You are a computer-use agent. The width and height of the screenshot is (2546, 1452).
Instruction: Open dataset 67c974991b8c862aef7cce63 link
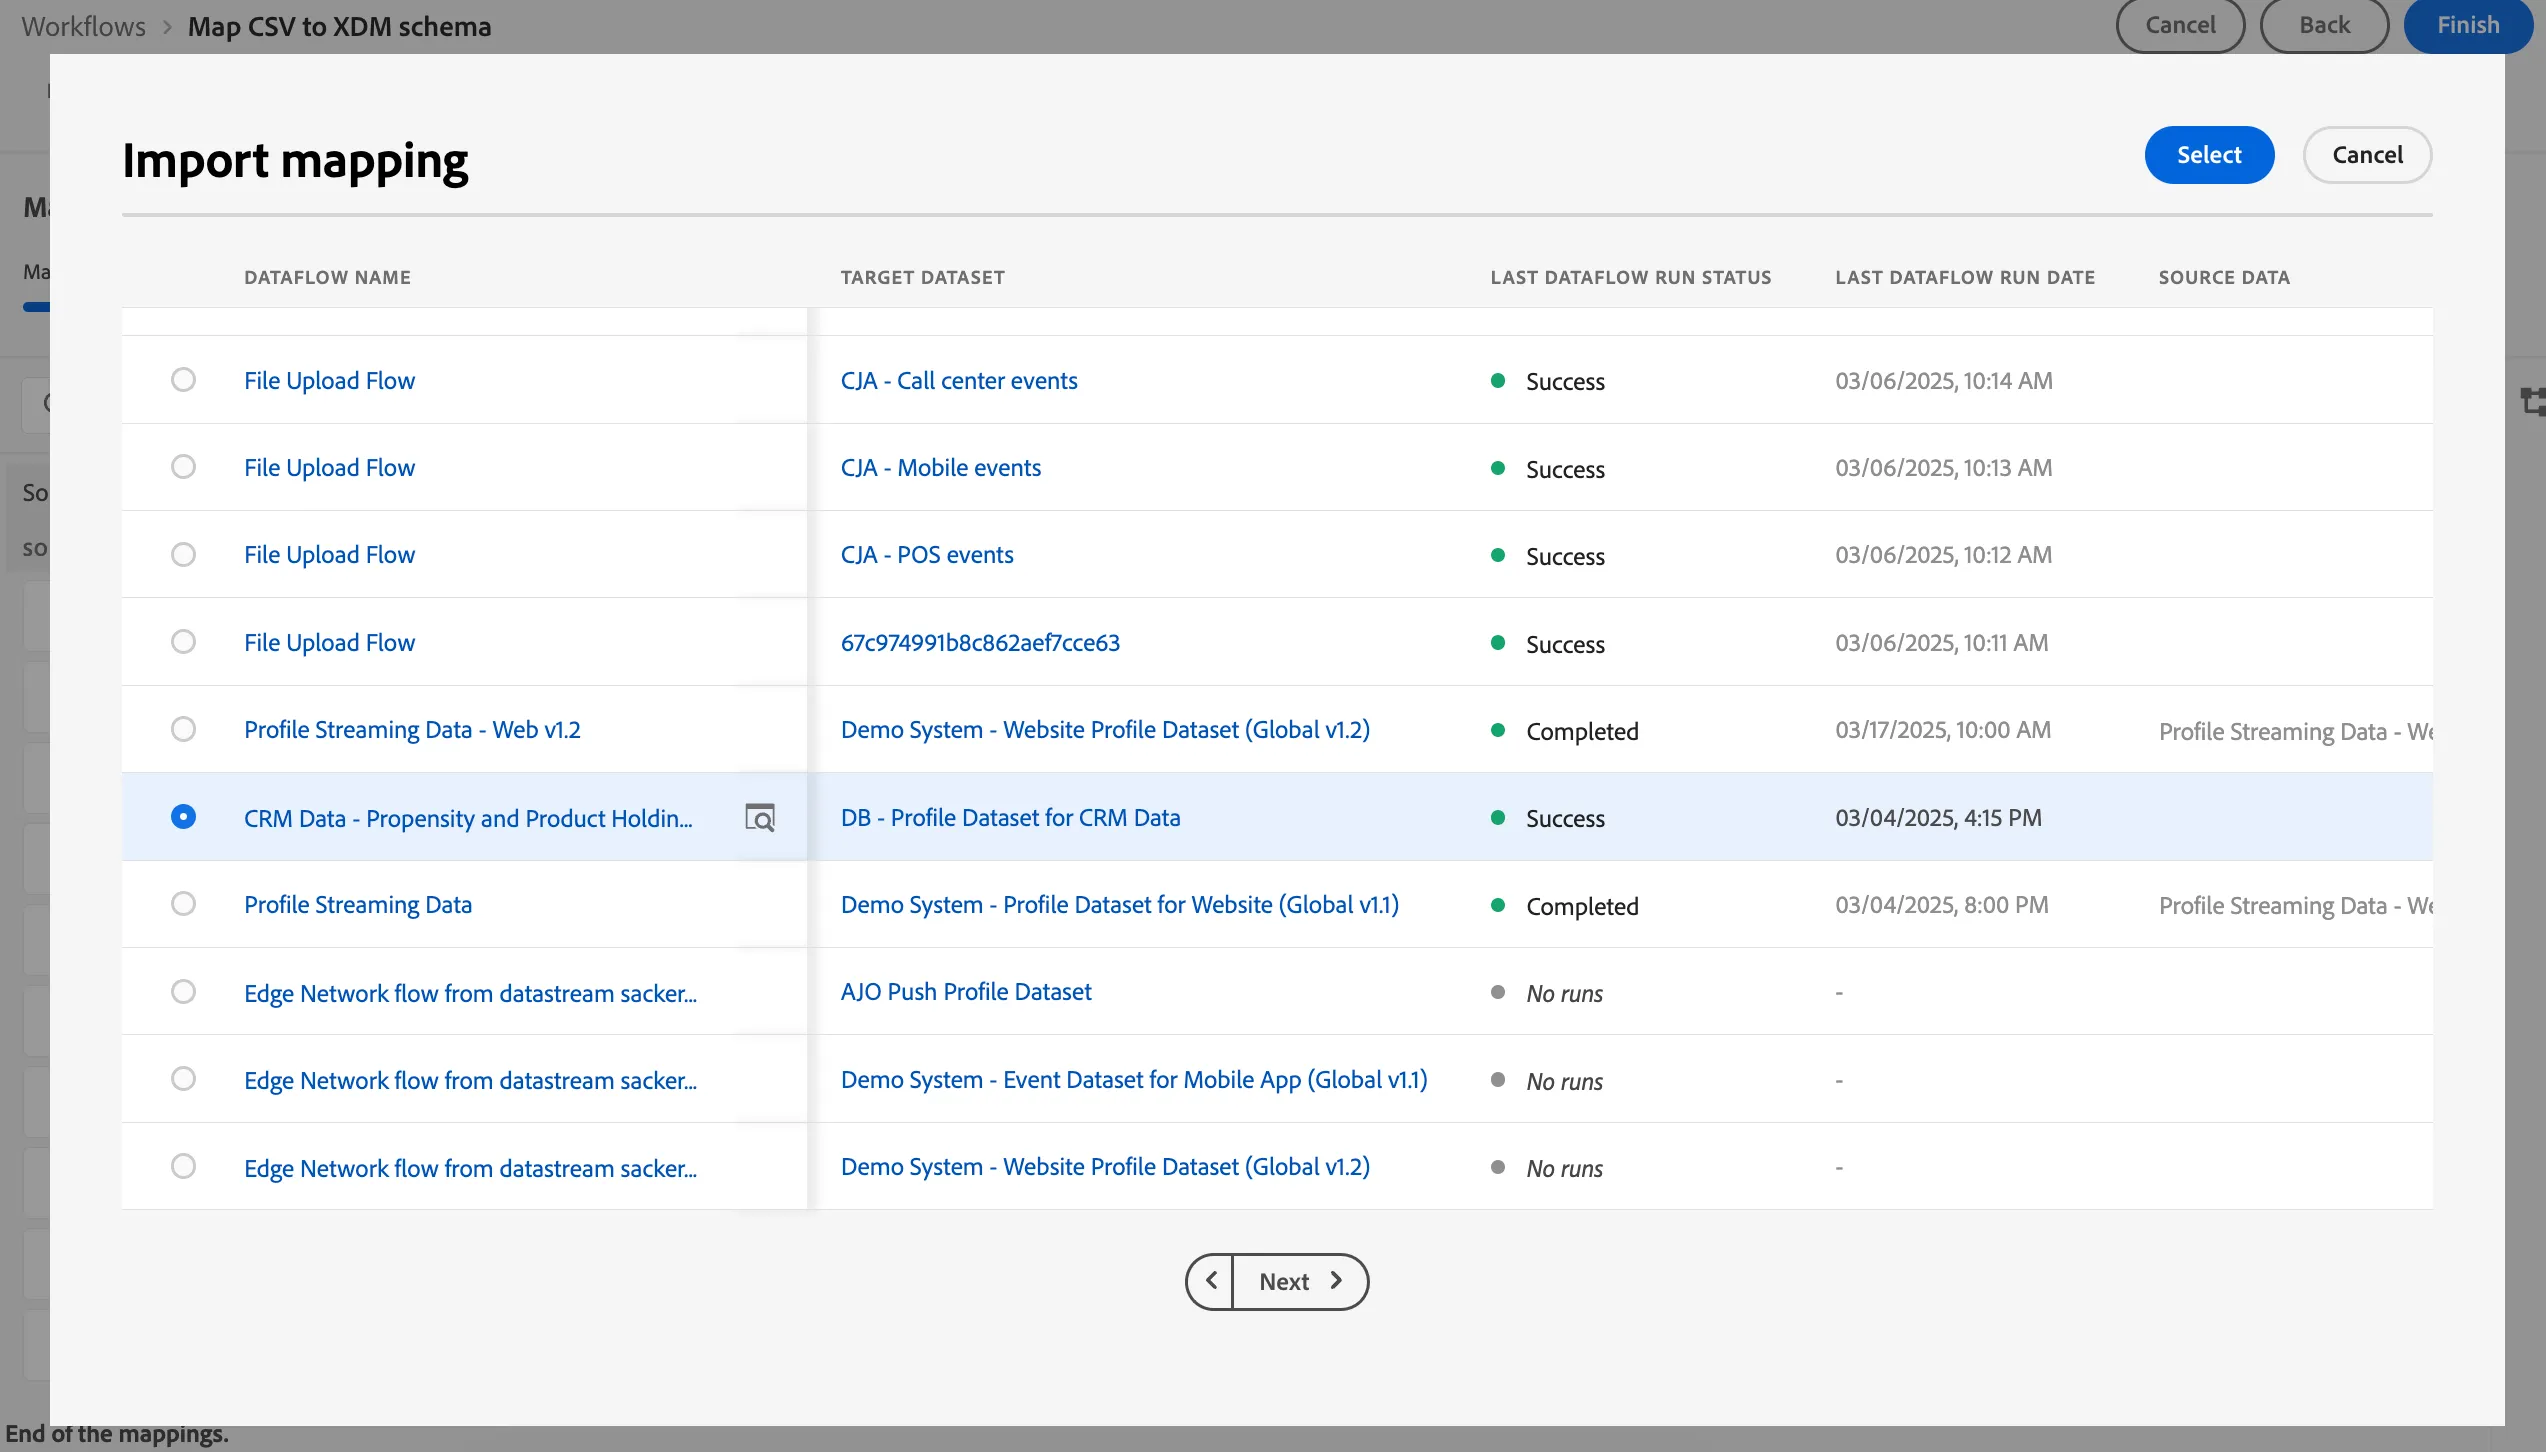(x=980, y=642)
